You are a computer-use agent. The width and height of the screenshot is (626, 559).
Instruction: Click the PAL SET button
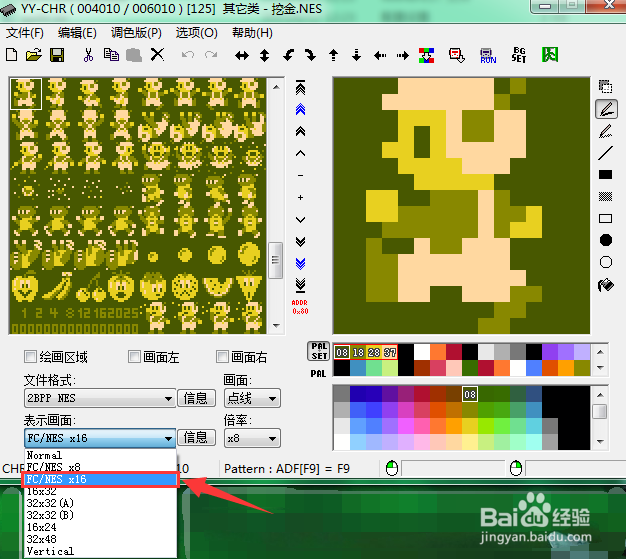pyautogui.click(x=319, y=351)
